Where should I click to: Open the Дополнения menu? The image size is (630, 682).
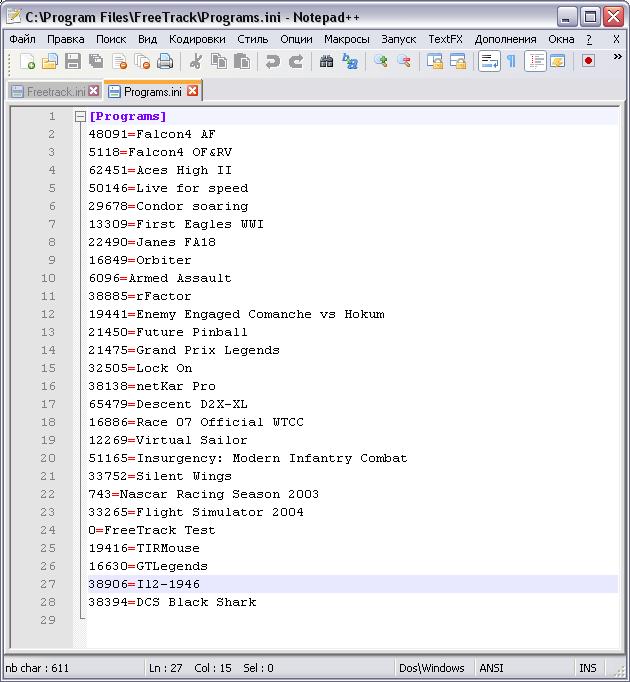coord(506,39)
